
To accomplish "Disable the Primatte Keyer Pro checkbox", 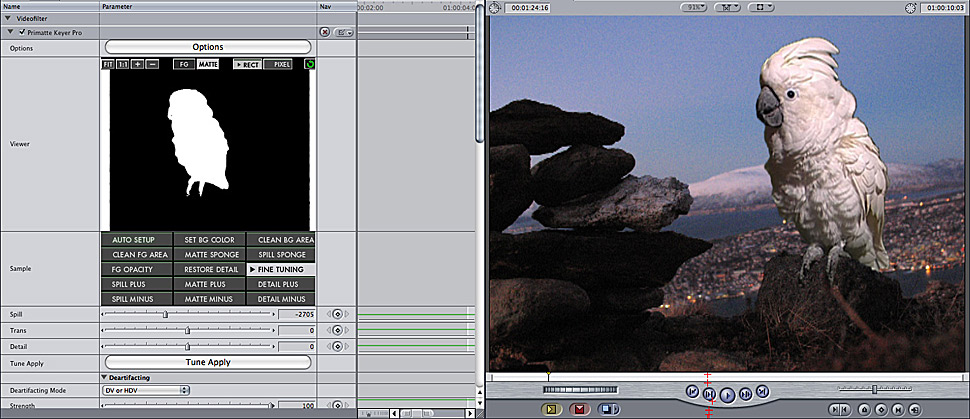I will click(x=22, y=32).
